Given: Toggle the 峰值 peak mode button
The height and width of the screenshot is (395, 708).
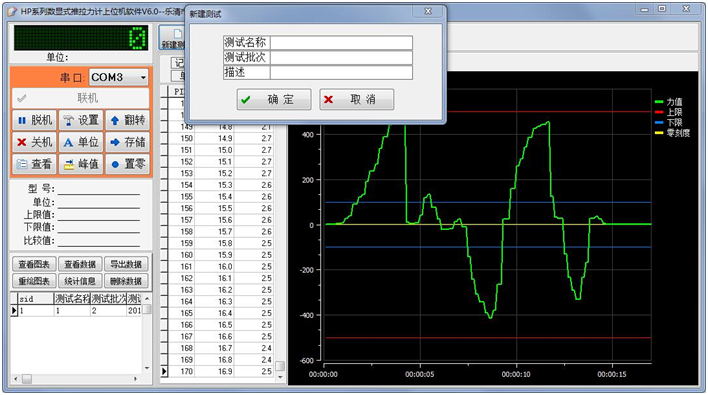Looking at the screenshot, I should (x=81, y=164).
